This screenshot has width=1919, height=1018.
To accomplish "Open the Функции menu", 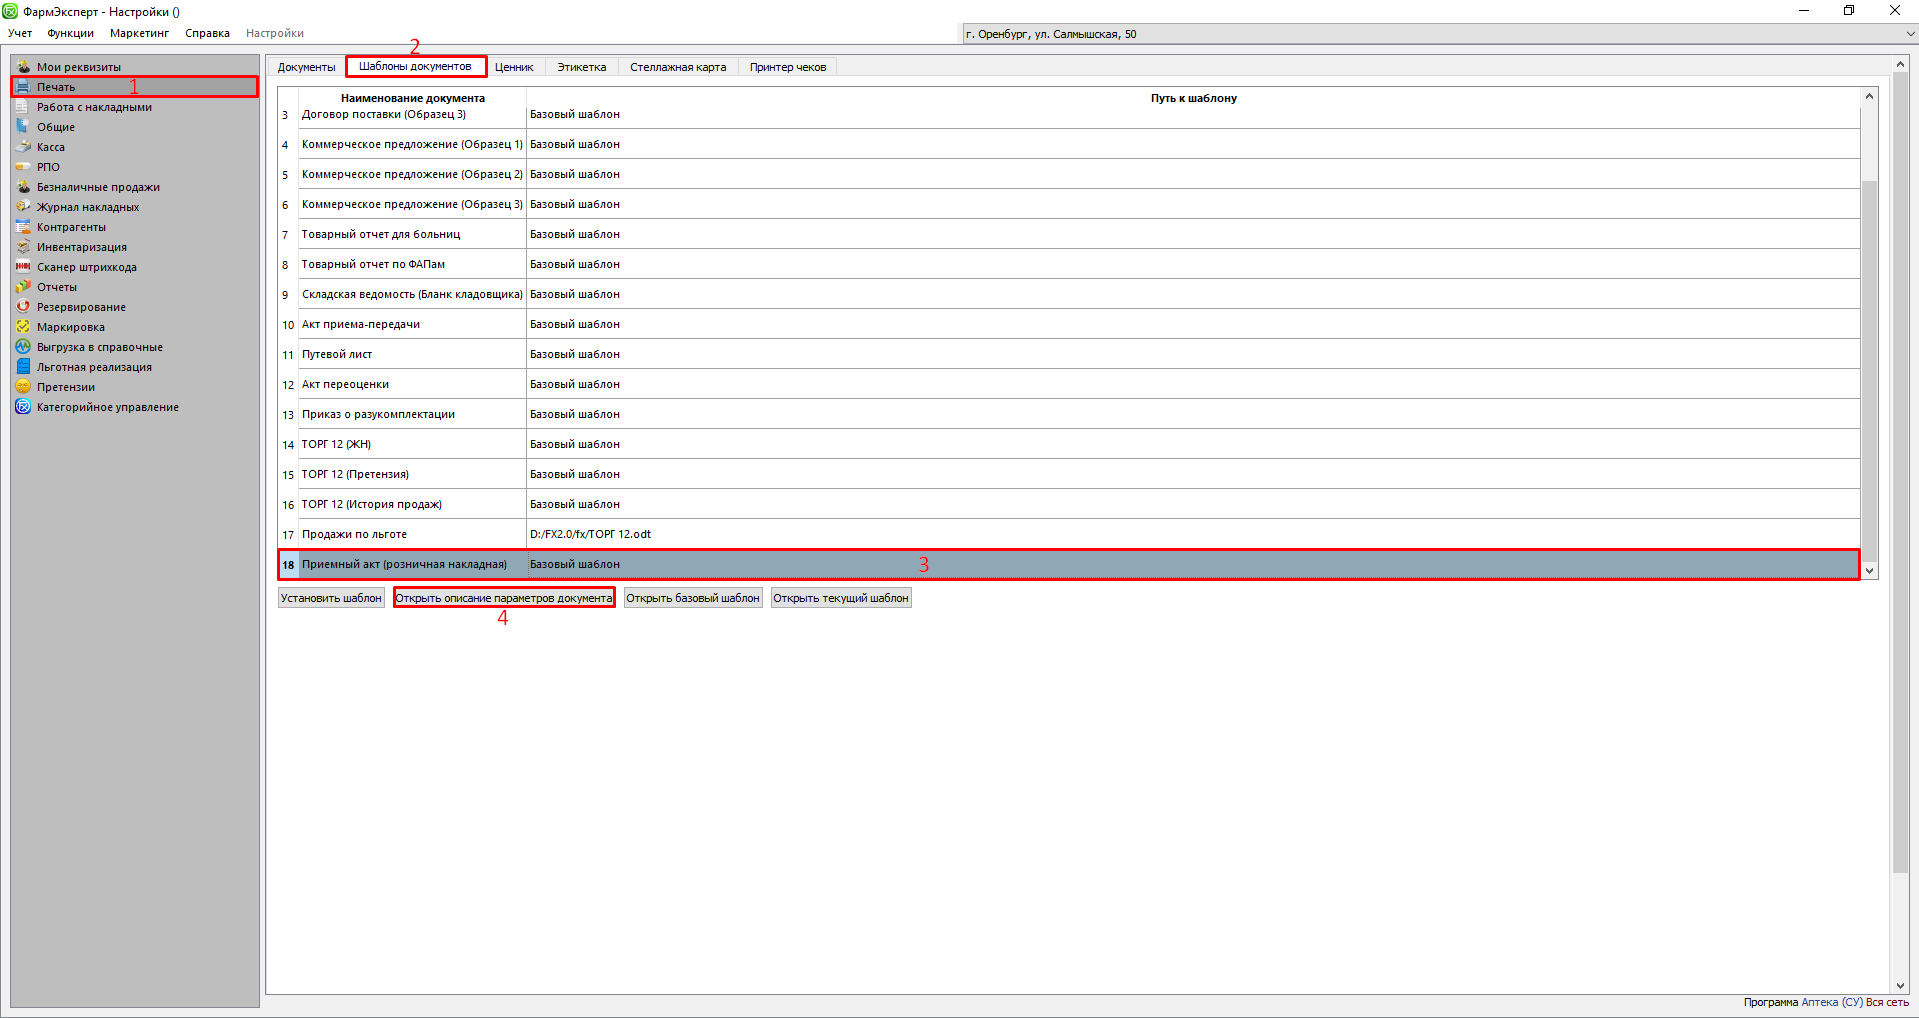I will [x=70, y=33].
